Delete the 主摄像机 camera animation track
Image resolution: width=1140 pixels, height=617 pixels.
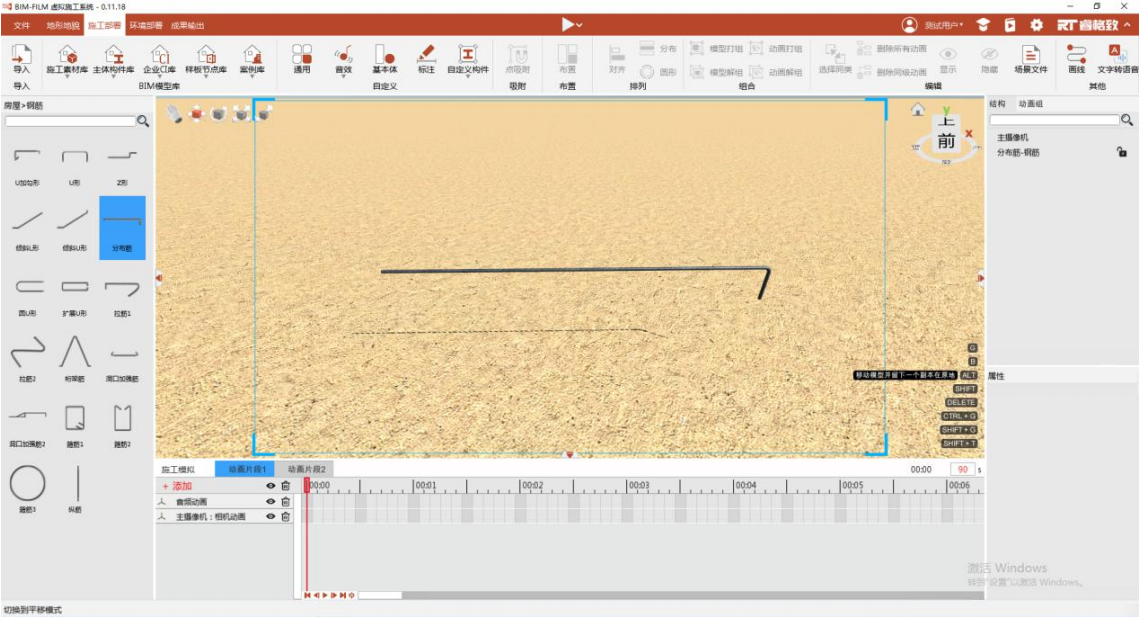click(286, 517)
